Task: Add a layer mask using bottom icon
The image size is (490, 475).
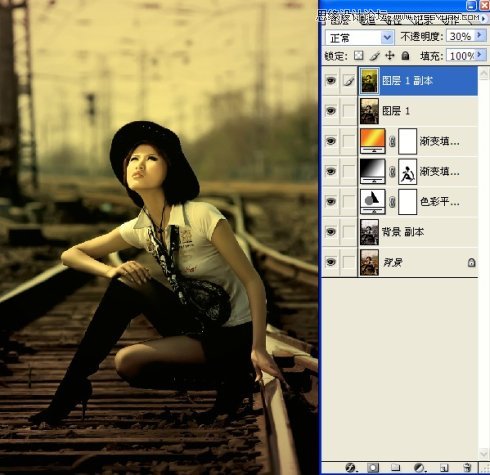Action: 373,468
